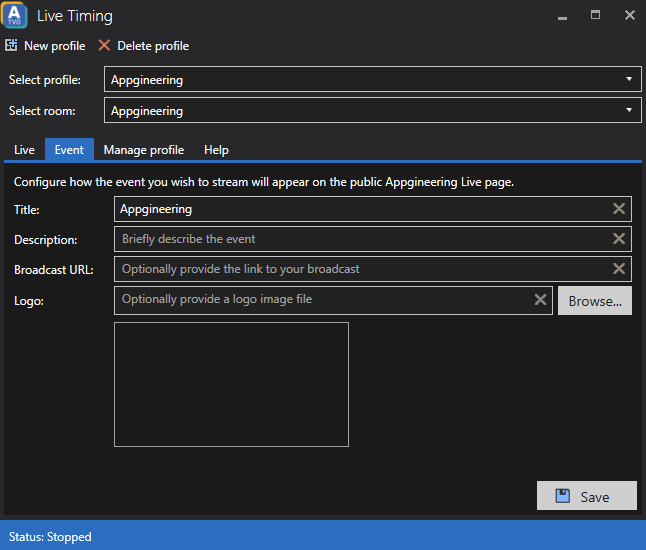This screenshot has height=550, width=646.
Task: Clear the Description field with its X
Action: 619,239
